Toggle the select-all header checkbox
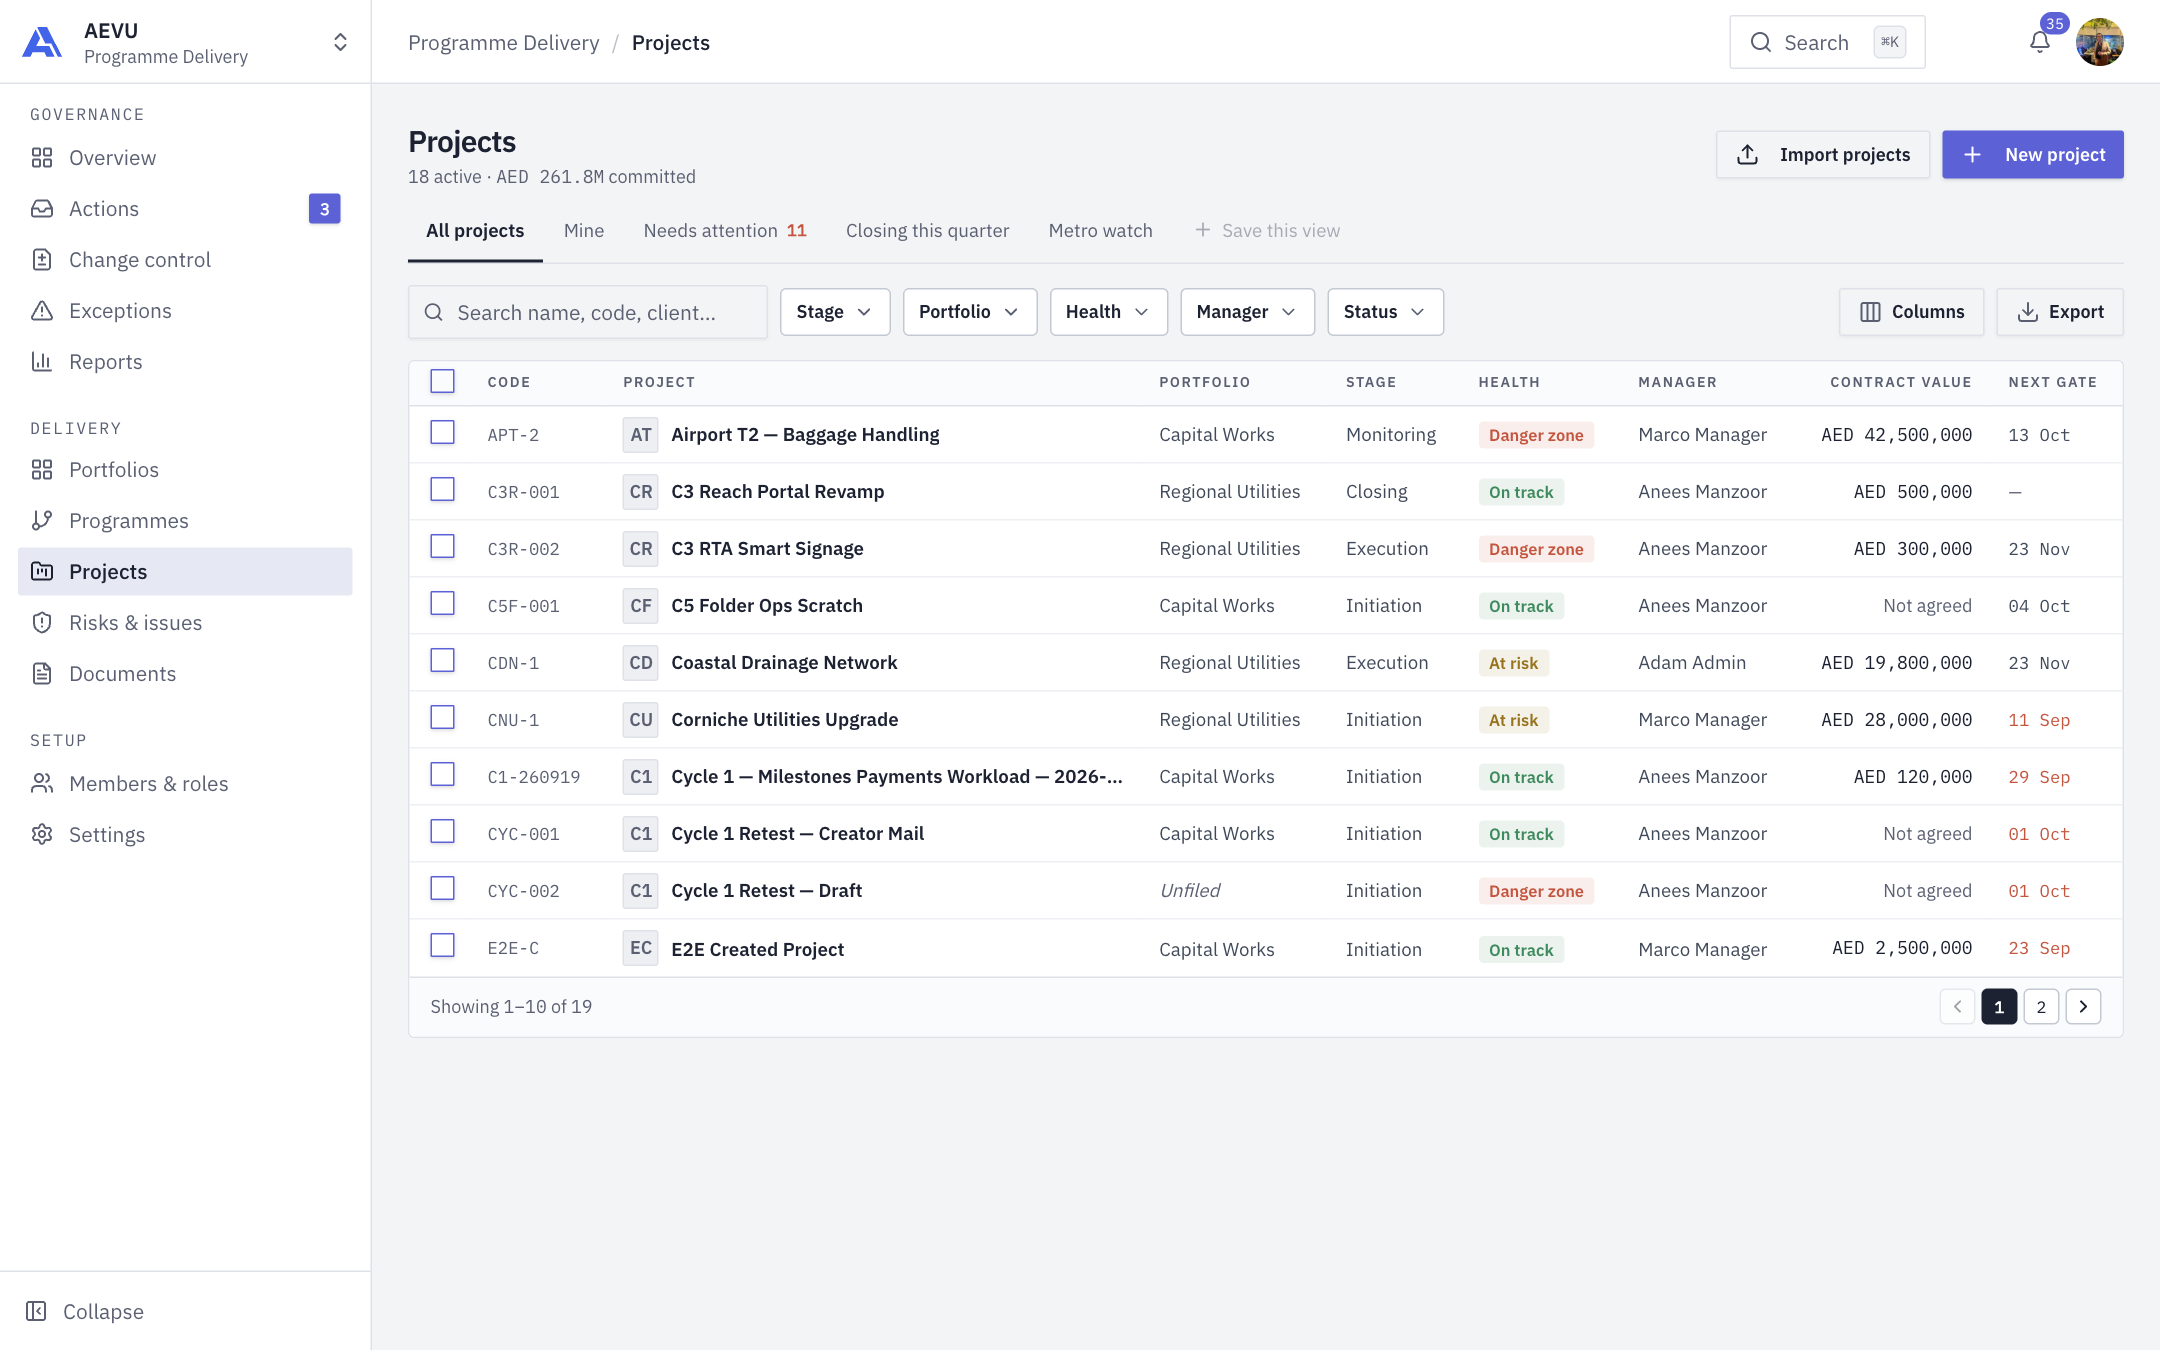The width and height of the screenshot is (2160, 1350). 442,381
